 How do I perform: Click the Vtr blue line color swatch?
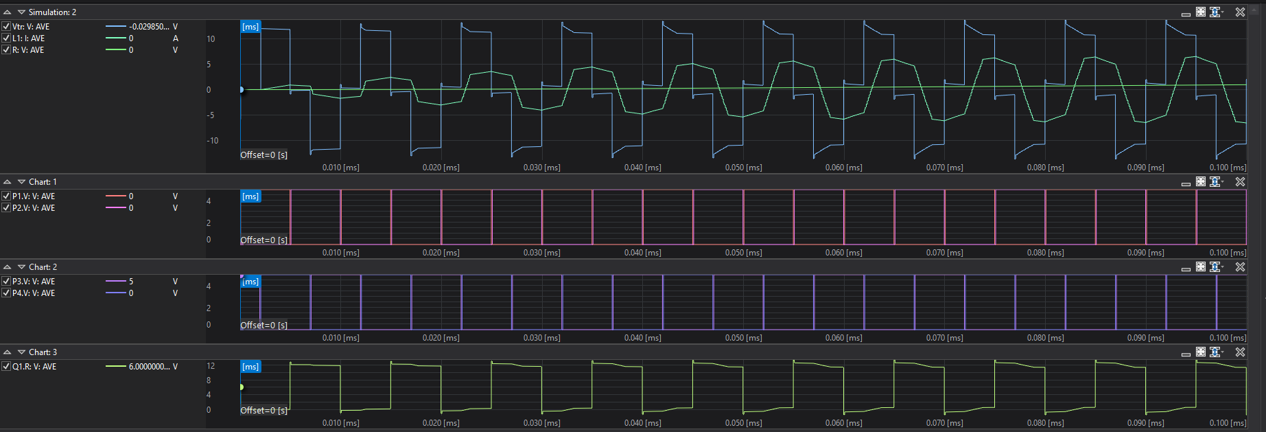pos(115,27)
